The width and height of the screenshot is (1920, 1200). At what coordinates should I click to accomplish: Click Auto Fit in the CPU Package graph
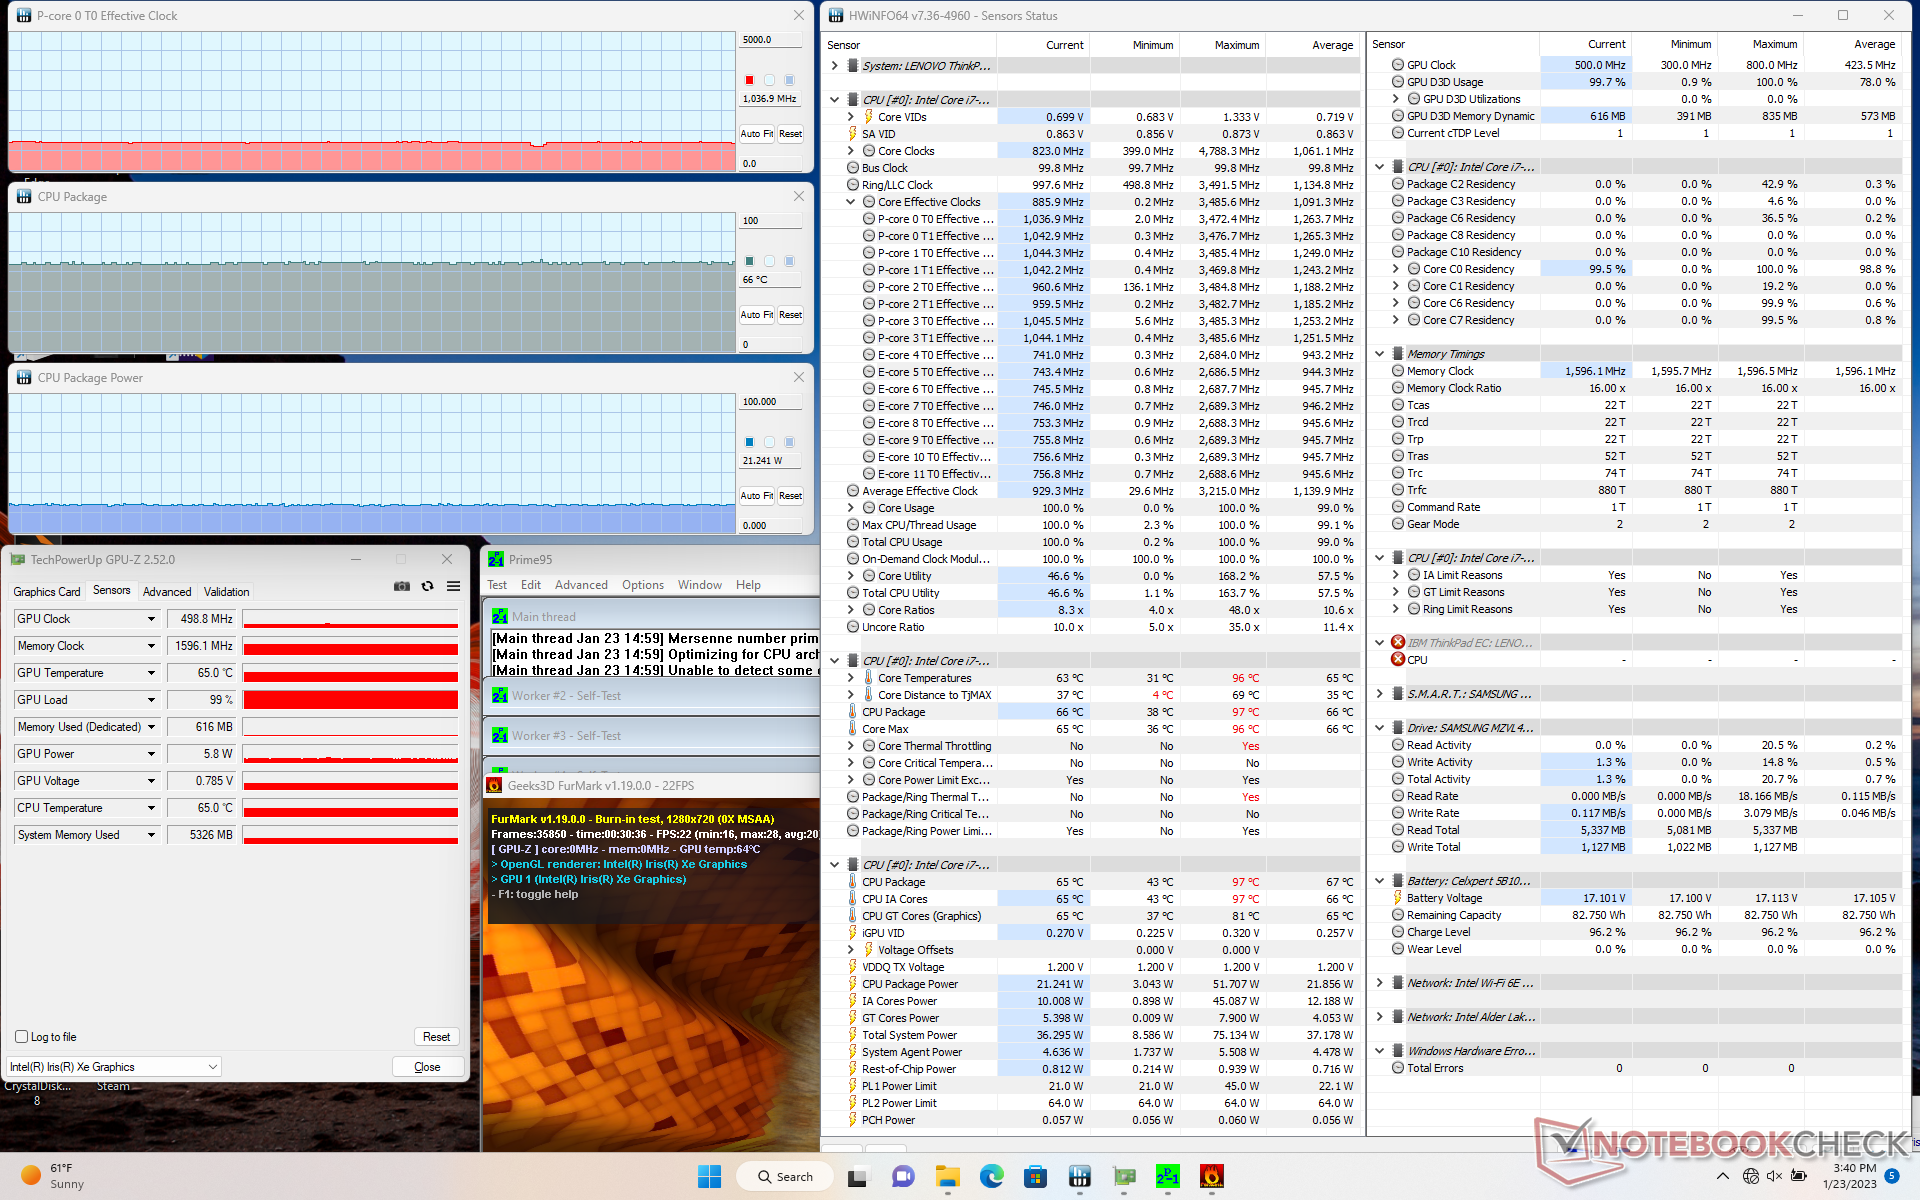point(756,314)
